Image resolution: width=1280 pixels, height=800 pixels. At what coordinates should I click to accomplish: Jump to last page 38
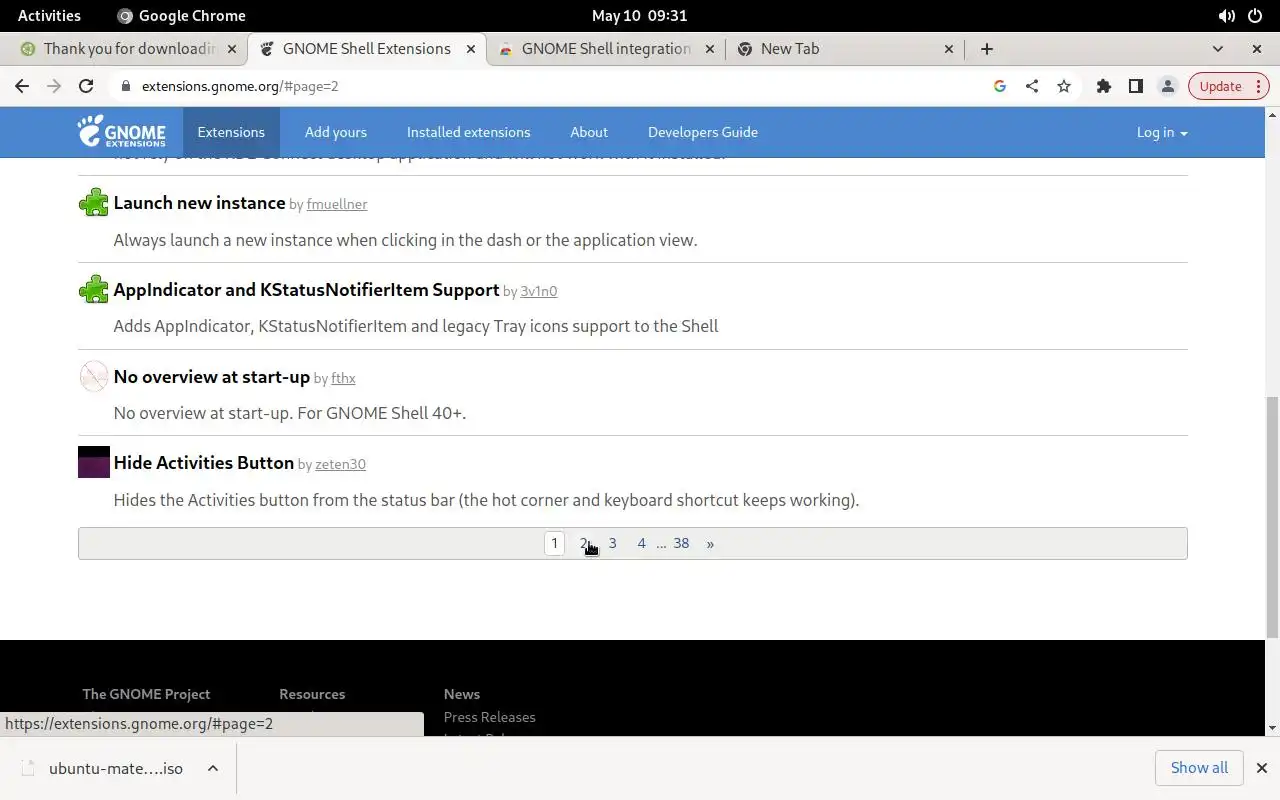coord(681,543)
